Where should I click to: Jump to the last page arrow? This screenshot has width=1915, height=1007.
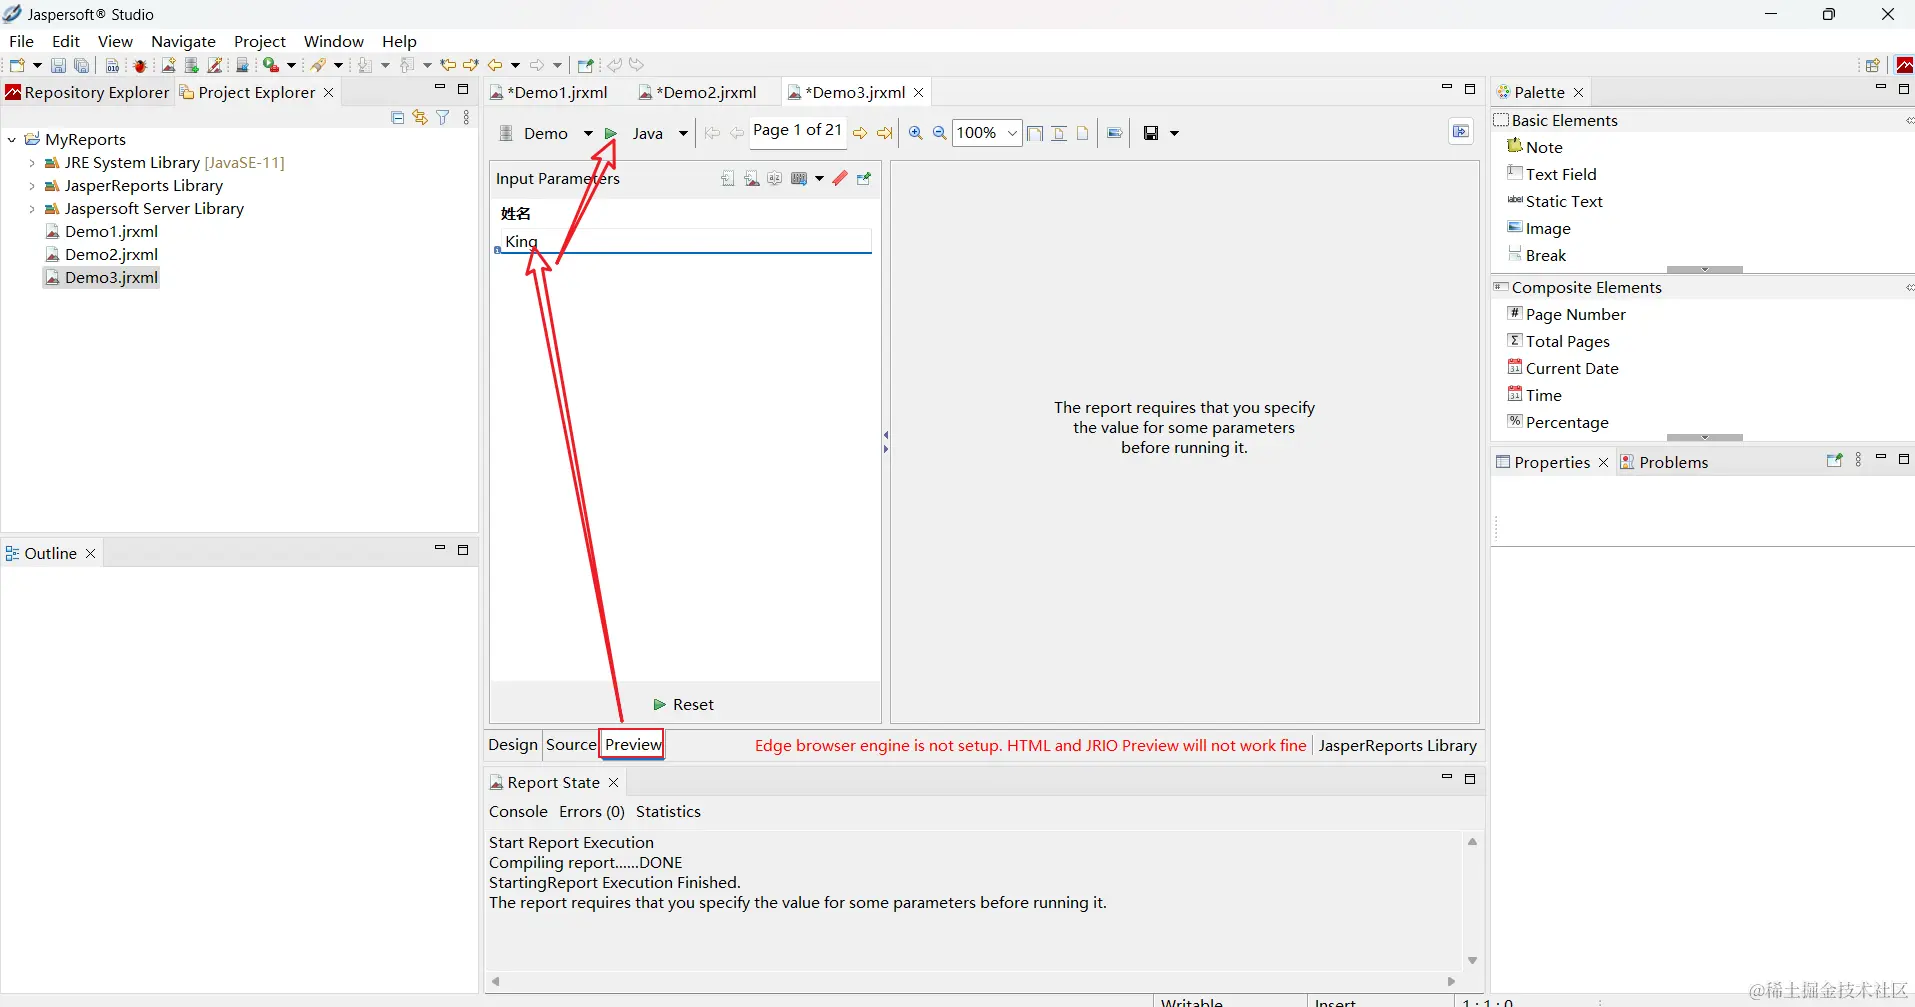884,133
